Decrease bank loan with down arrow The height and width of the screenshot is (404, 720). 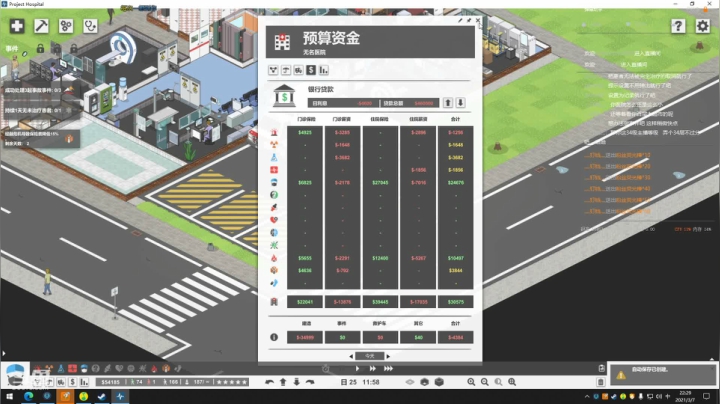click(x=460, y=103)
